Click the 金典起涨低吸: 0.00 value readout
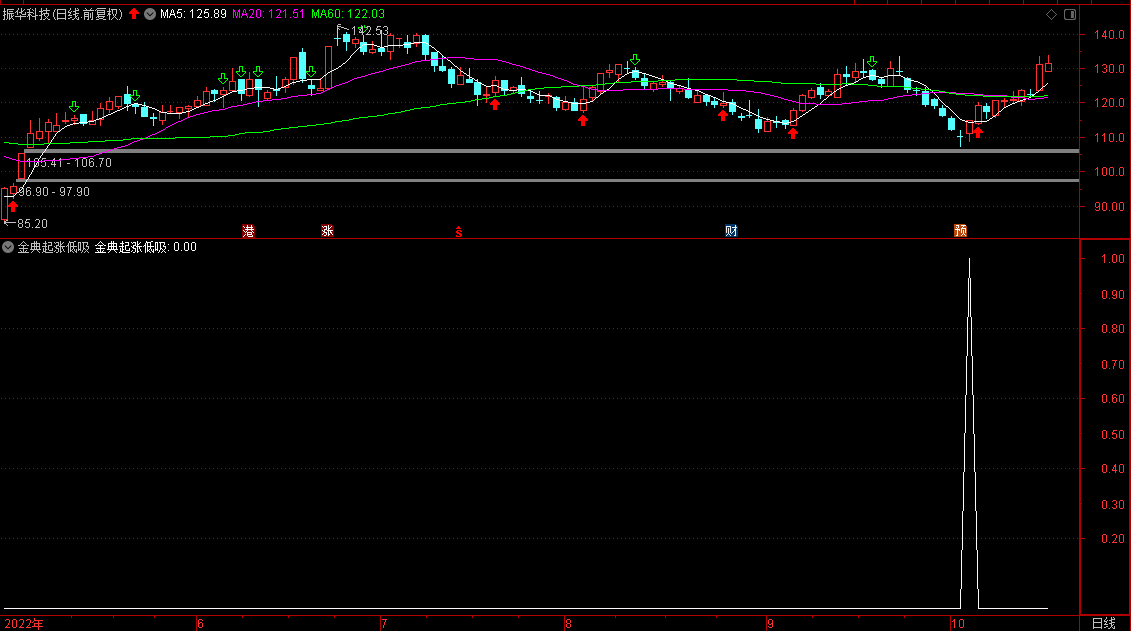The image size is (1131, 631). [146, 247]
